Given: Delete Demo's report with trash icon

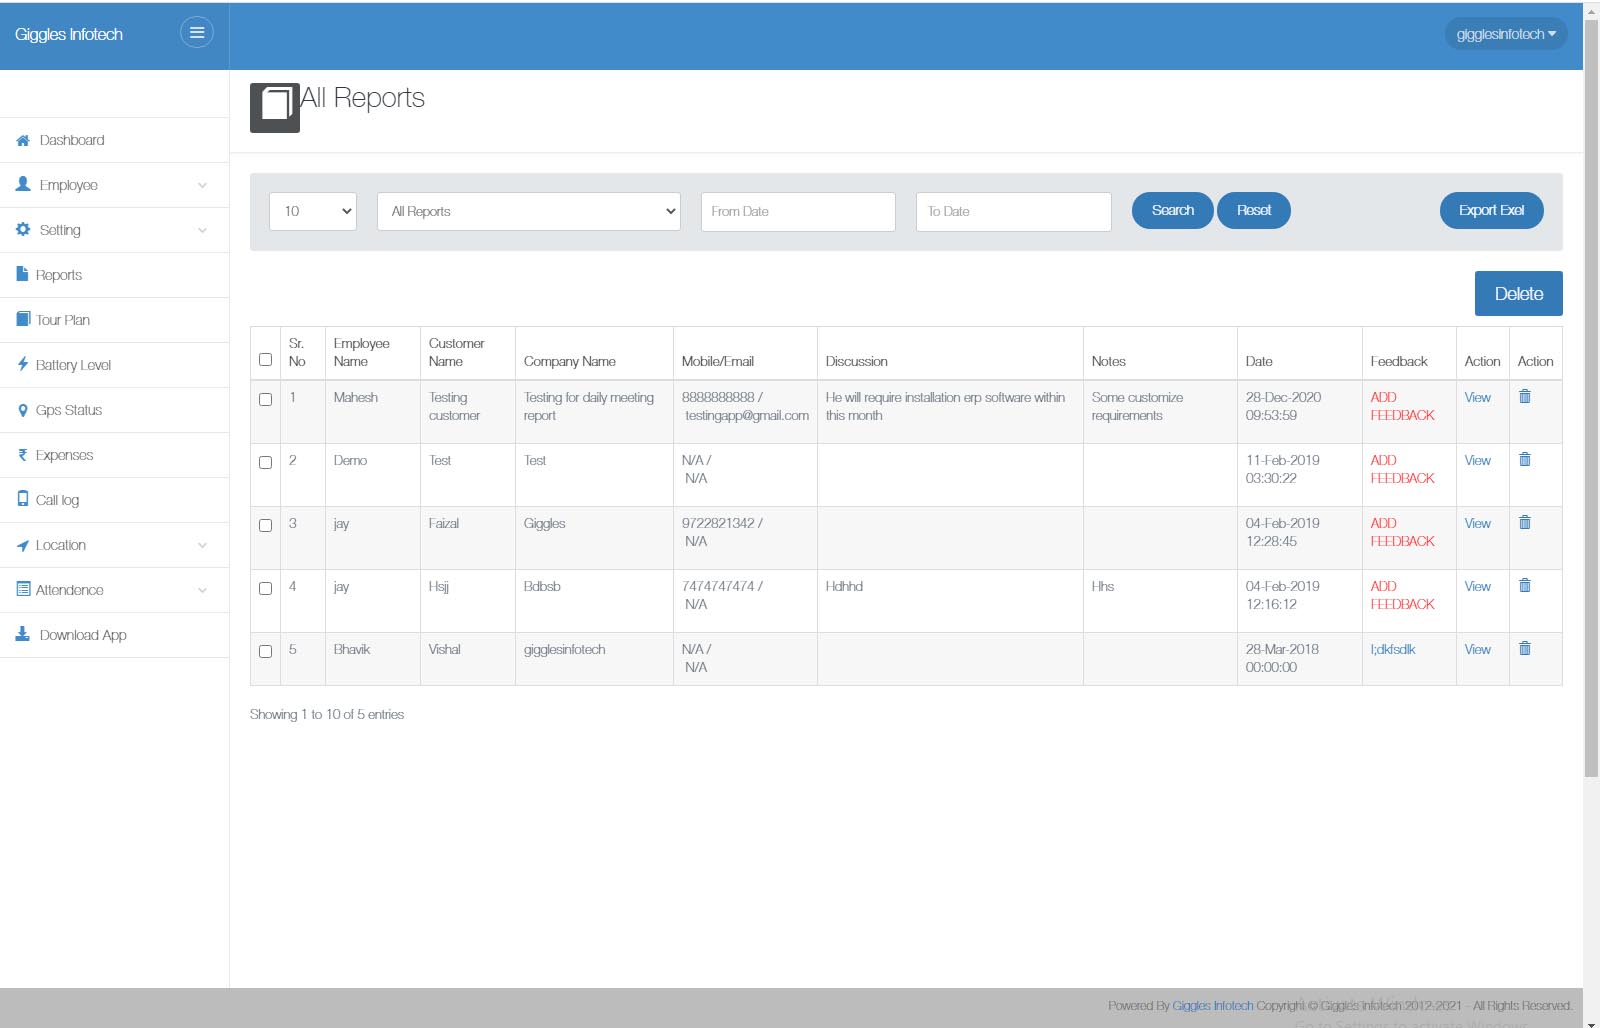Looking at the screenshot, I should click(1525, 459).
